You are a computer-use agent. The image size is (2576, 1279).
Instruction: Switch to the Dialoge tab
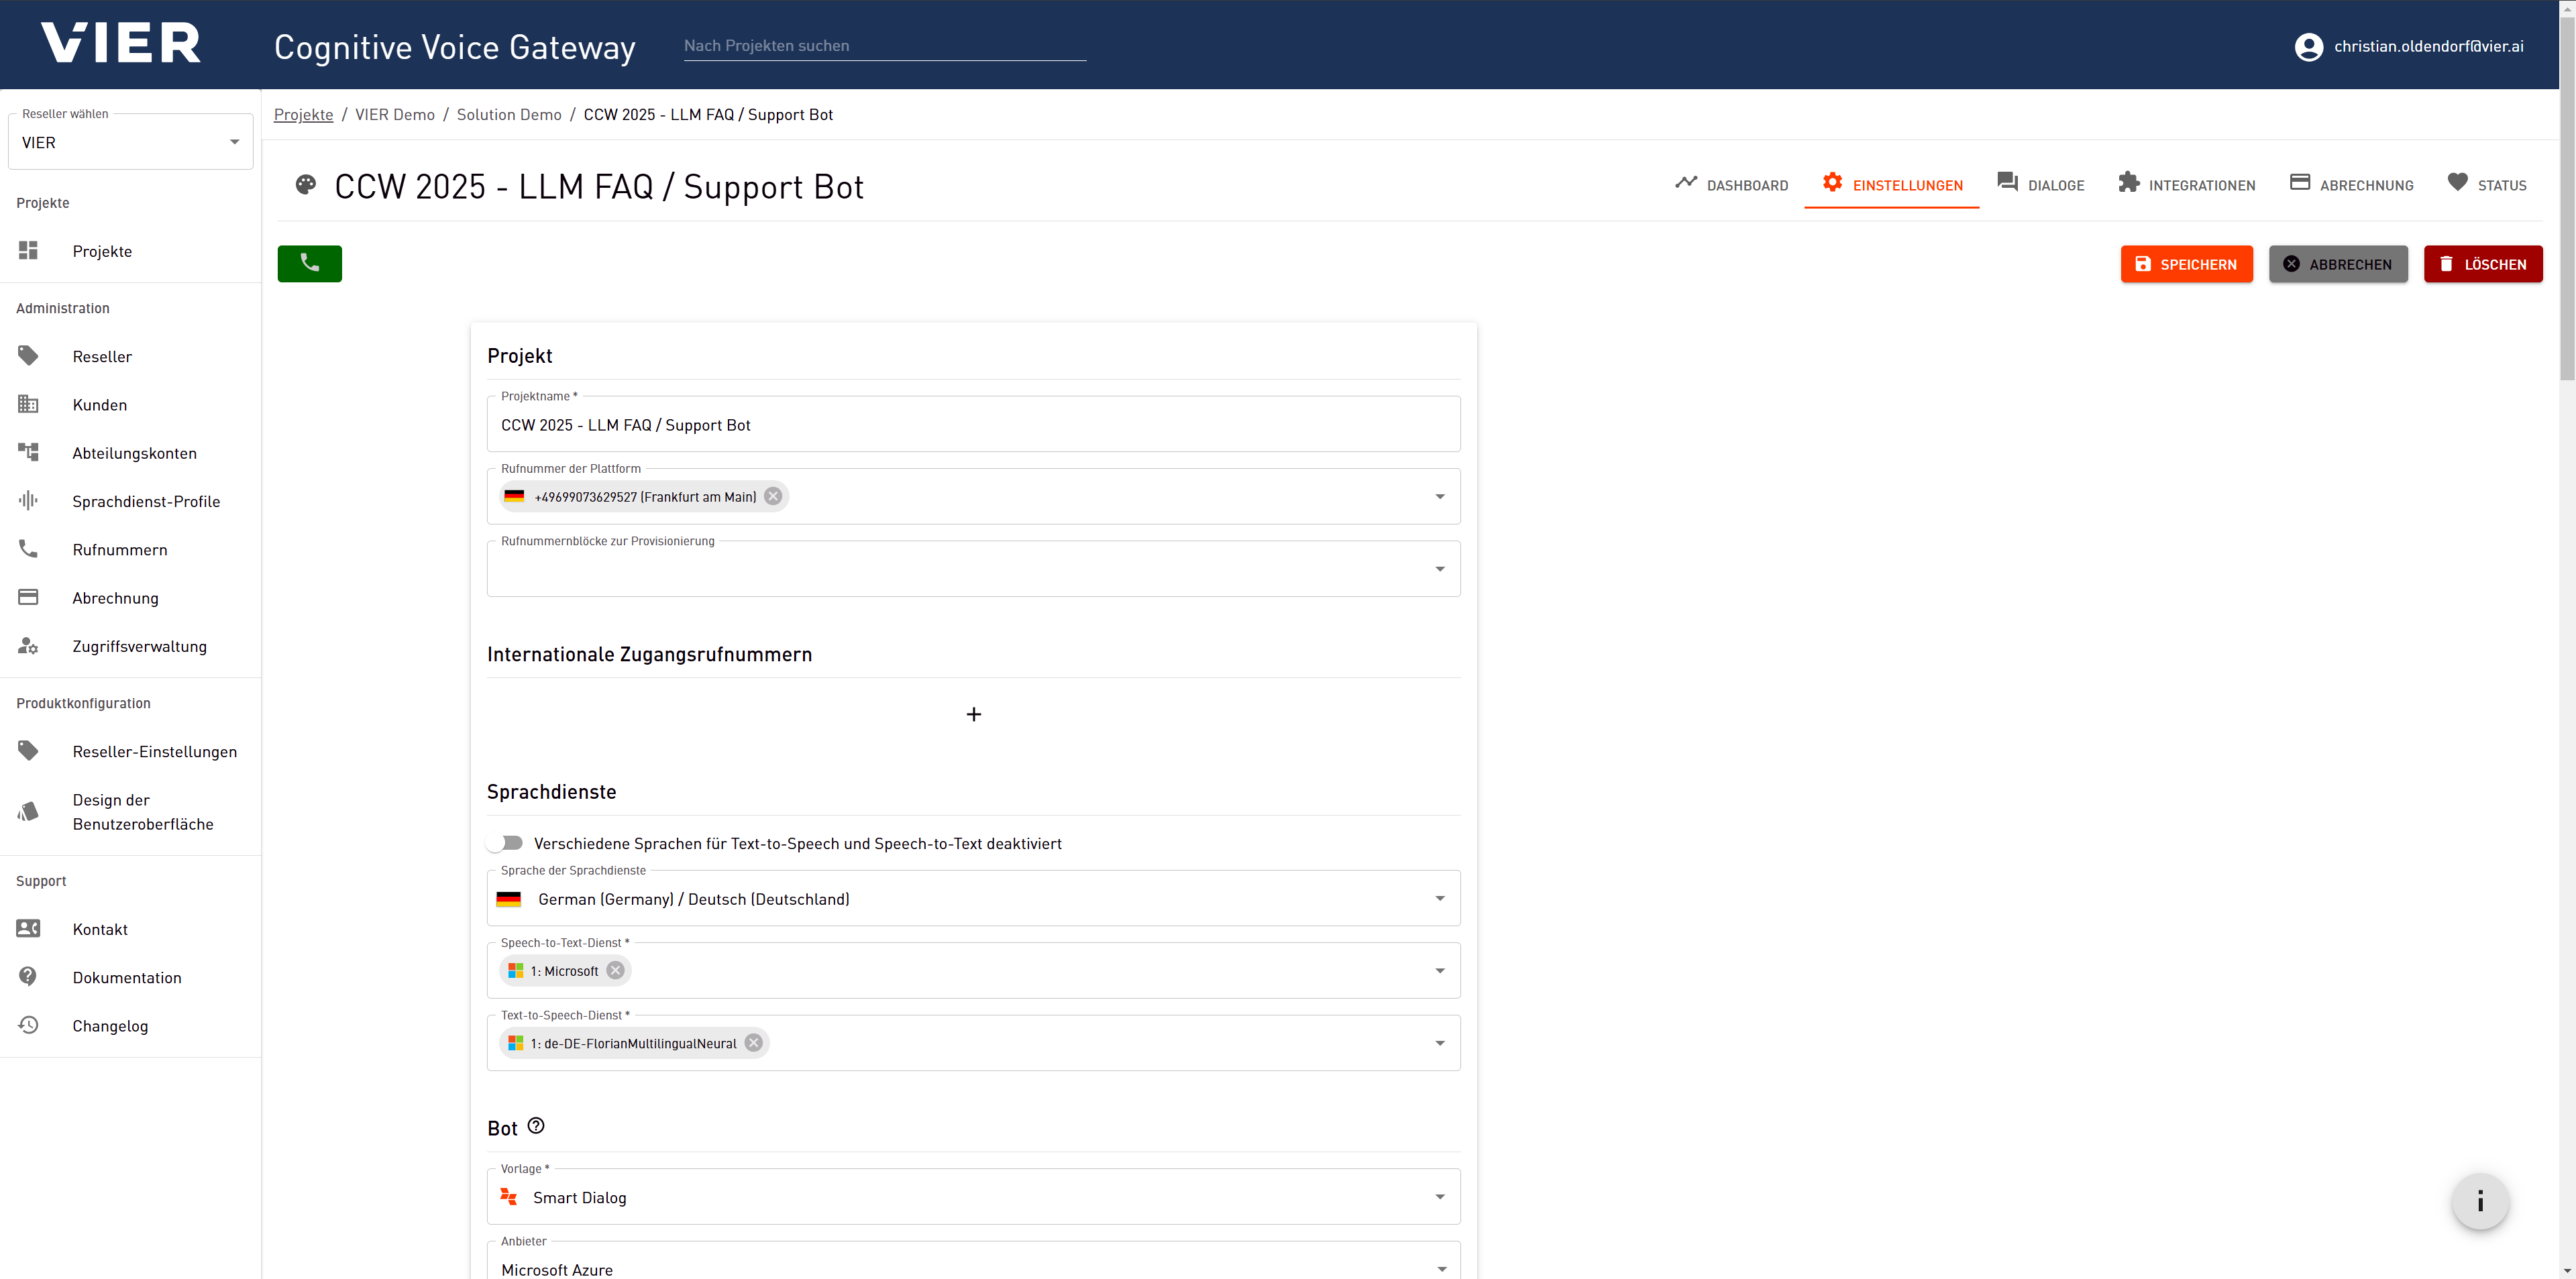coord(2040,185)
